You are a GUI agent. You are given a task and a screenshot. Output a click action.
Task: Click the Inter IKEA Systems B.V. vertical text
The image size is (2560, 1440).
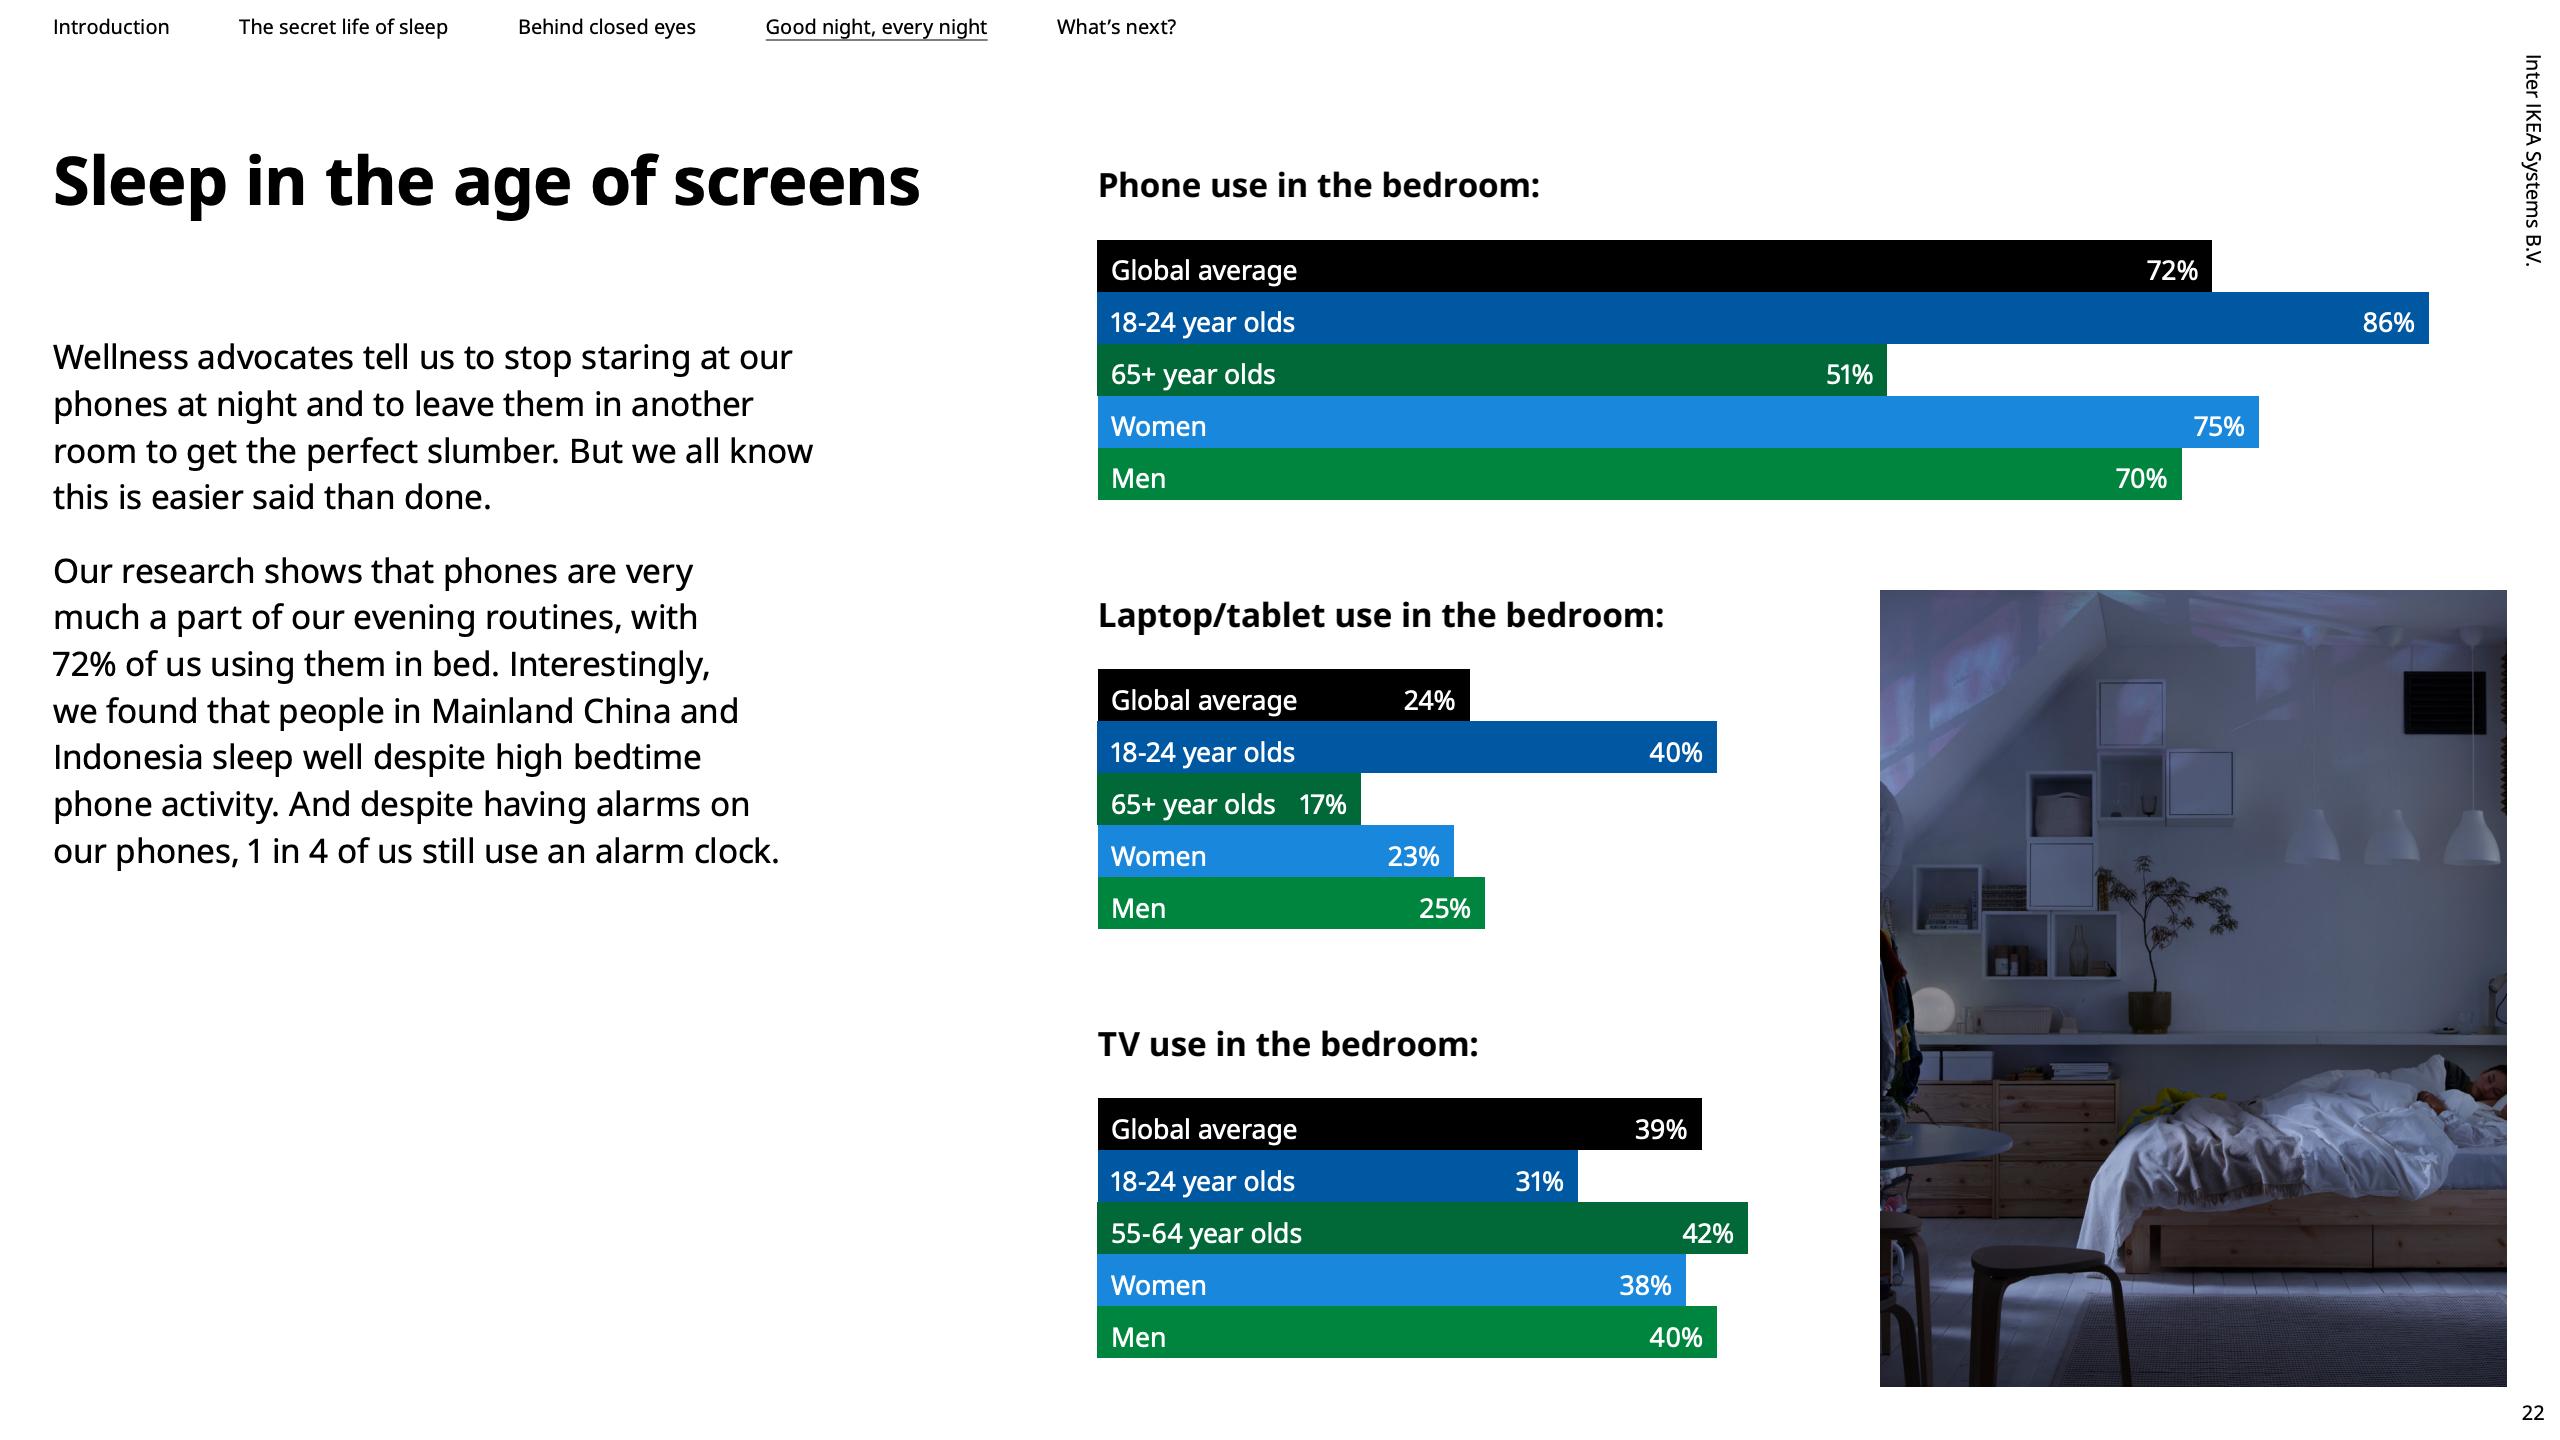[x=2531, y=161]
